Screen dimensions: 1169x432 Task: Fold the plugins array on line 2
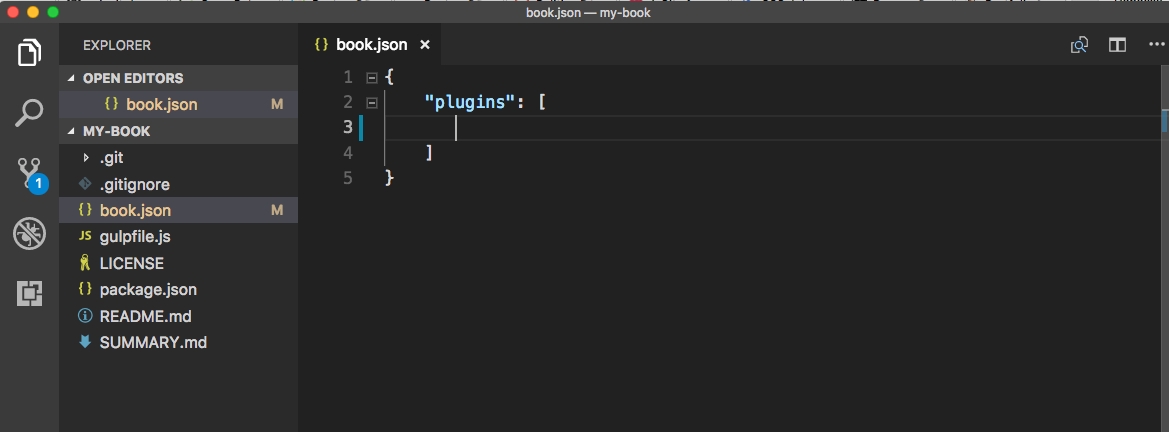[x=372, y=102]
